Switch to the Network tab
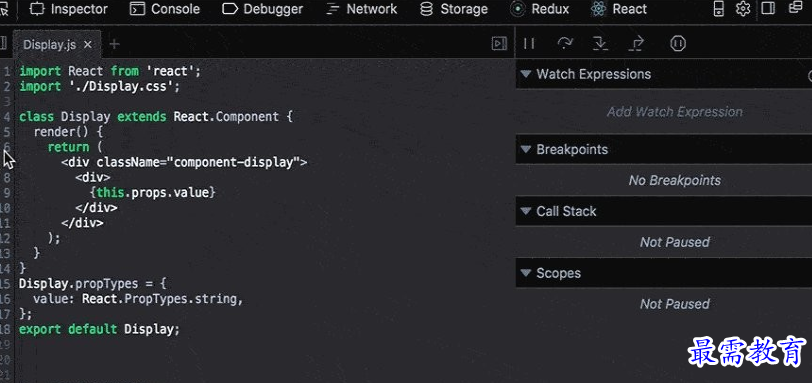This screenshot has height=383, width=812. (x=362, y=9)
